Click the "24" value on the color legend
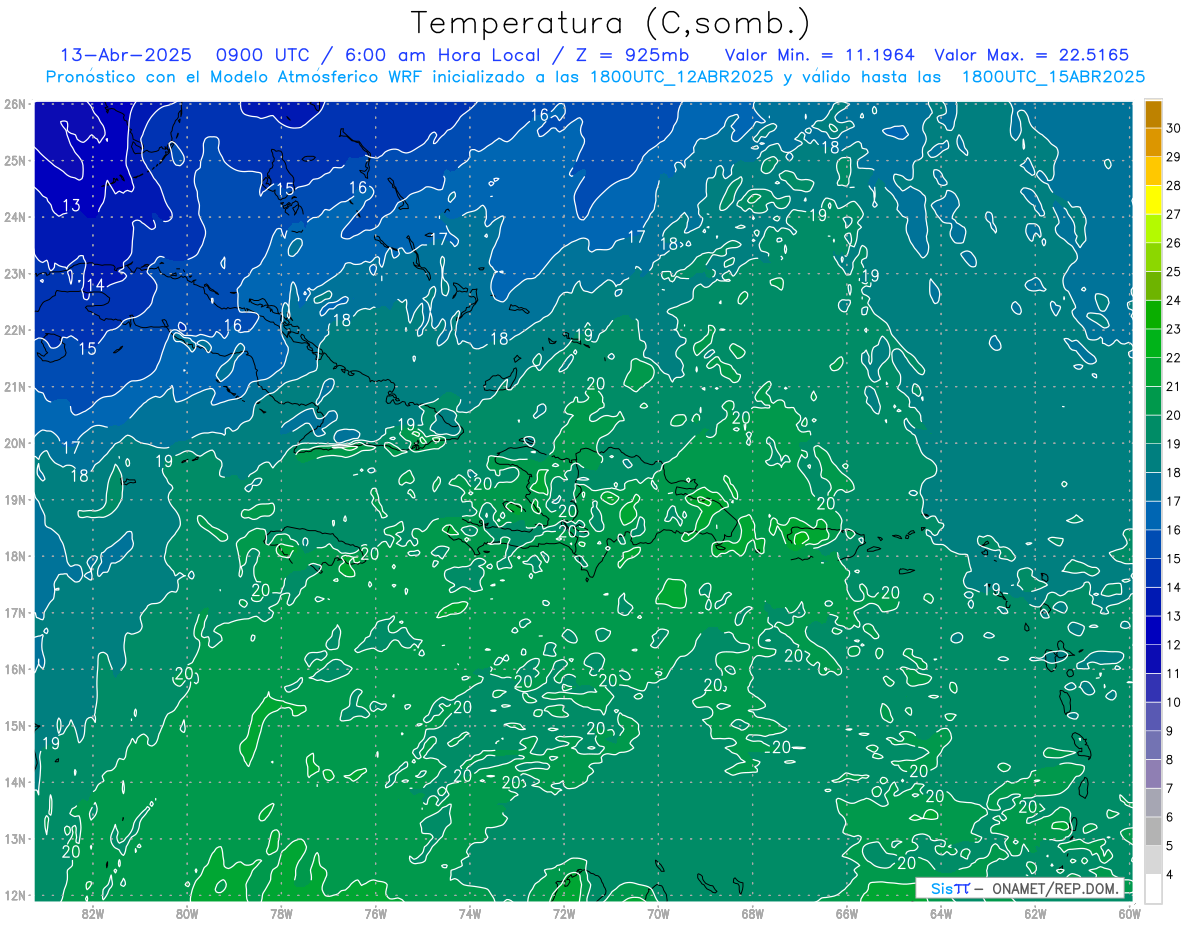 tap(1174, 300)
